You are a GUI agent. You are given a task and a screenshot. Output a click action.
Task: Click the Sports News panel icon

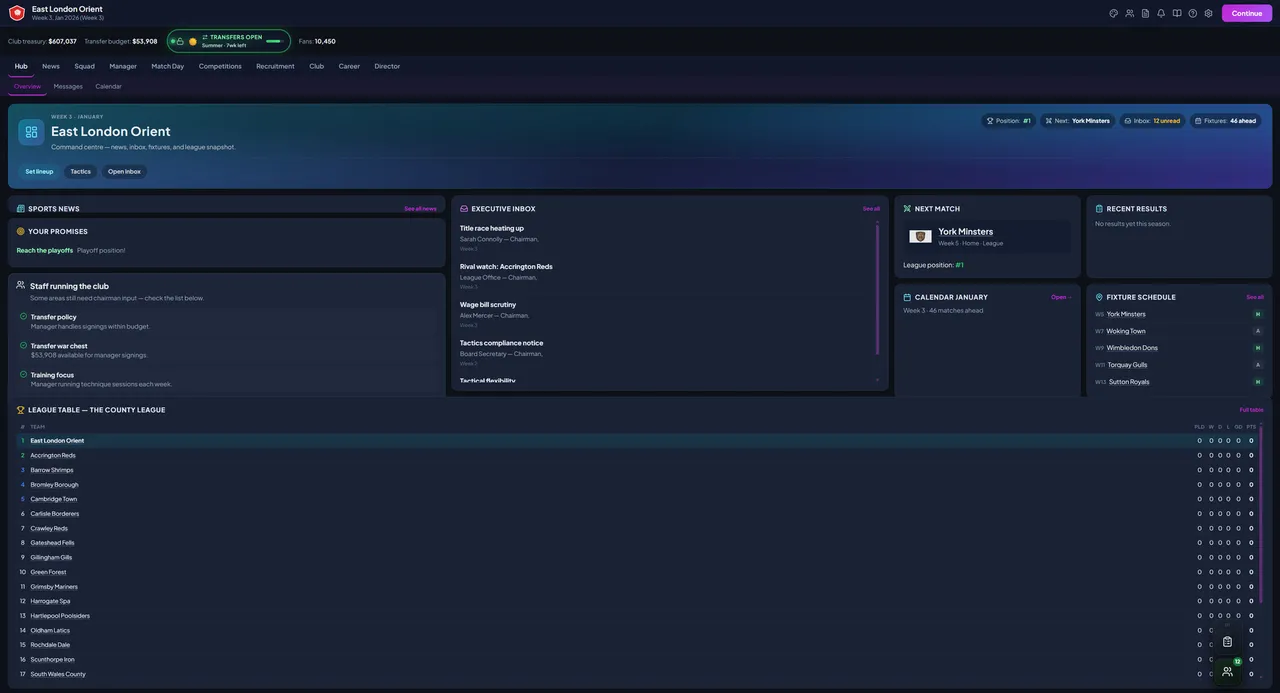pos(21,209)
